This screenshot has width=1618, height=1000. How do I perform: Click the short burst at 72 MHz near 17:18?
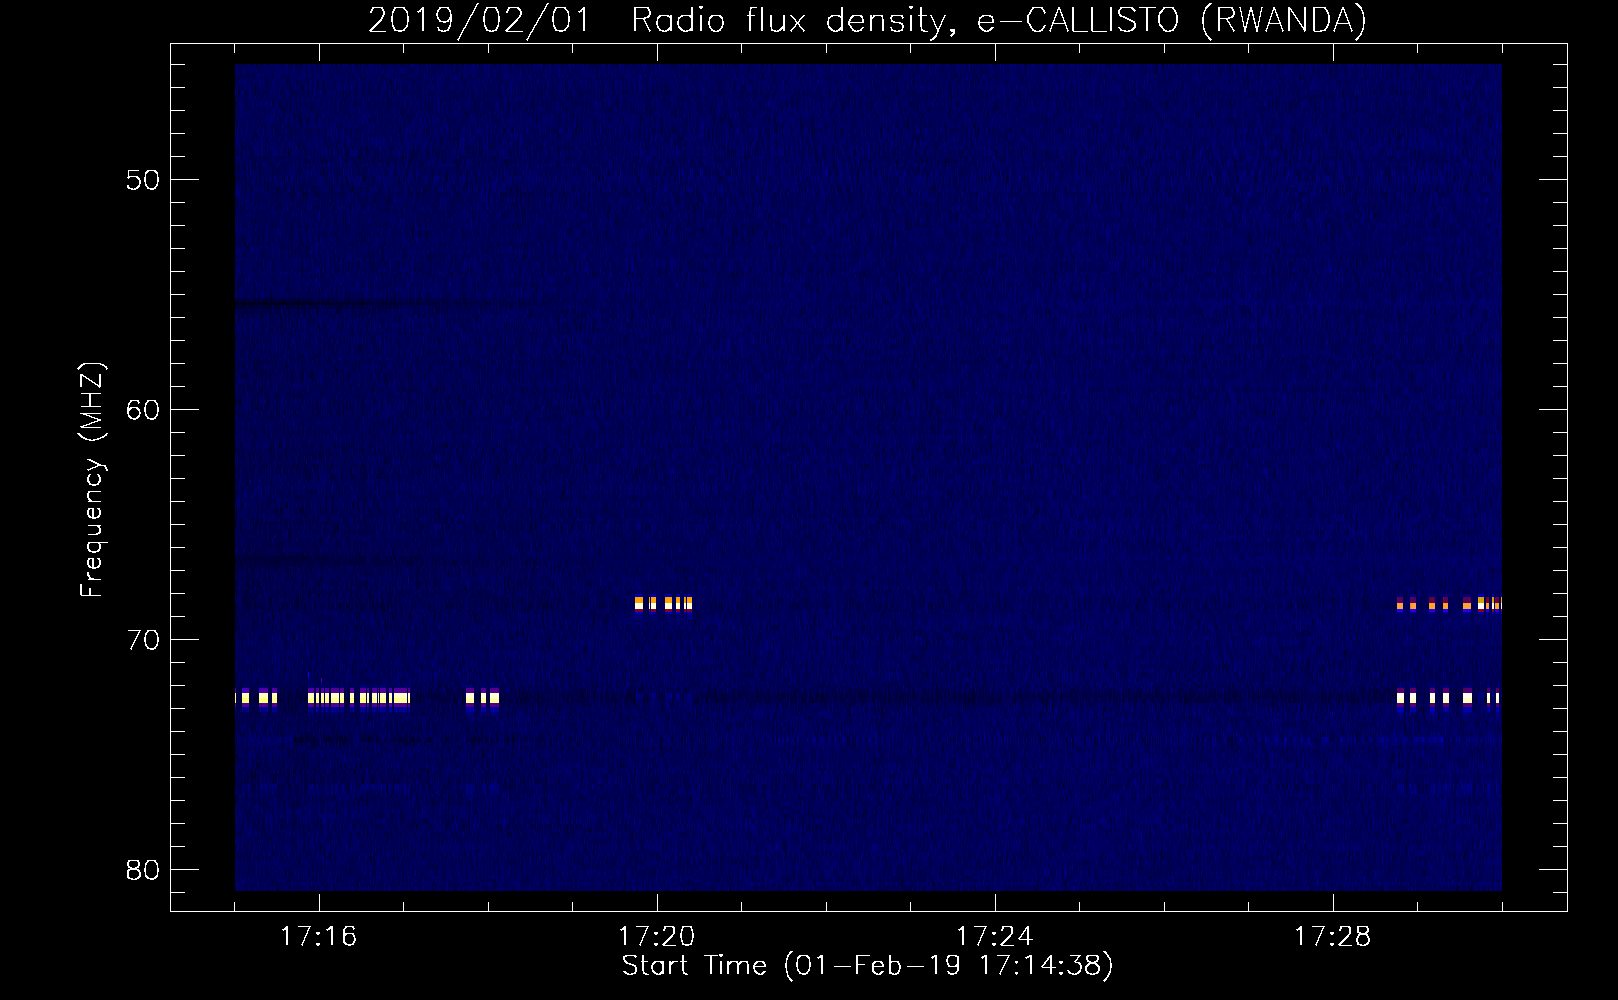(482, 697)
